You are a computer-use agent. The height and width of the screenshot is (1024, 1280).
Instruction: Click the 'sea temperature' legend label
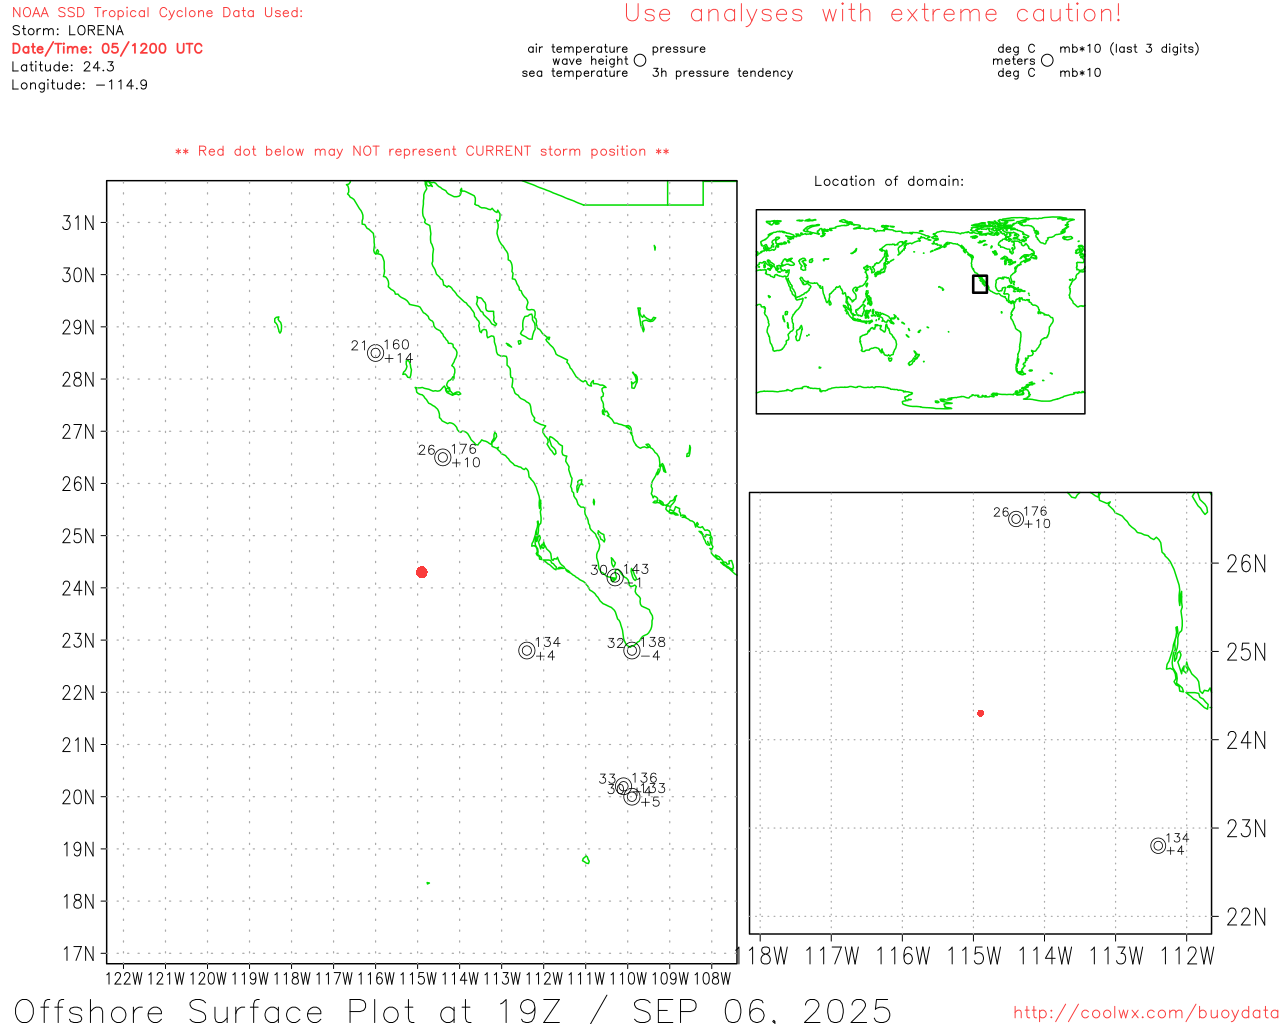[x=575, y=73]
